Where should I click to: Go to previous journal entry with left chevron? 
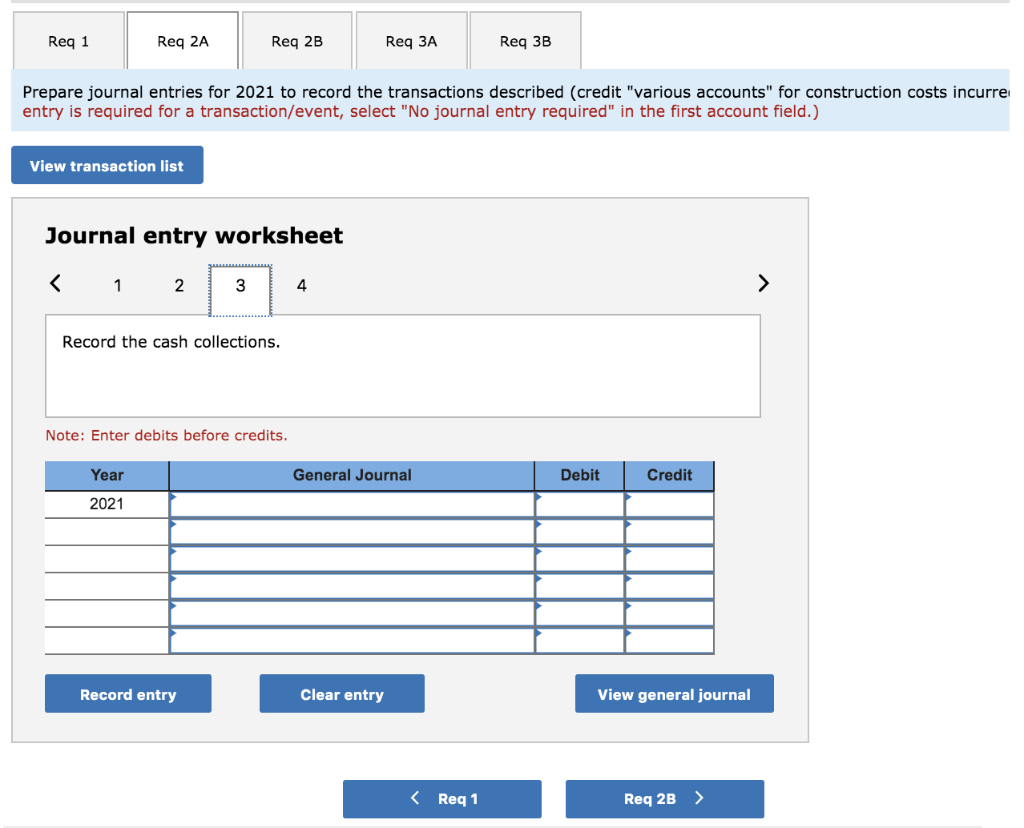55,283
